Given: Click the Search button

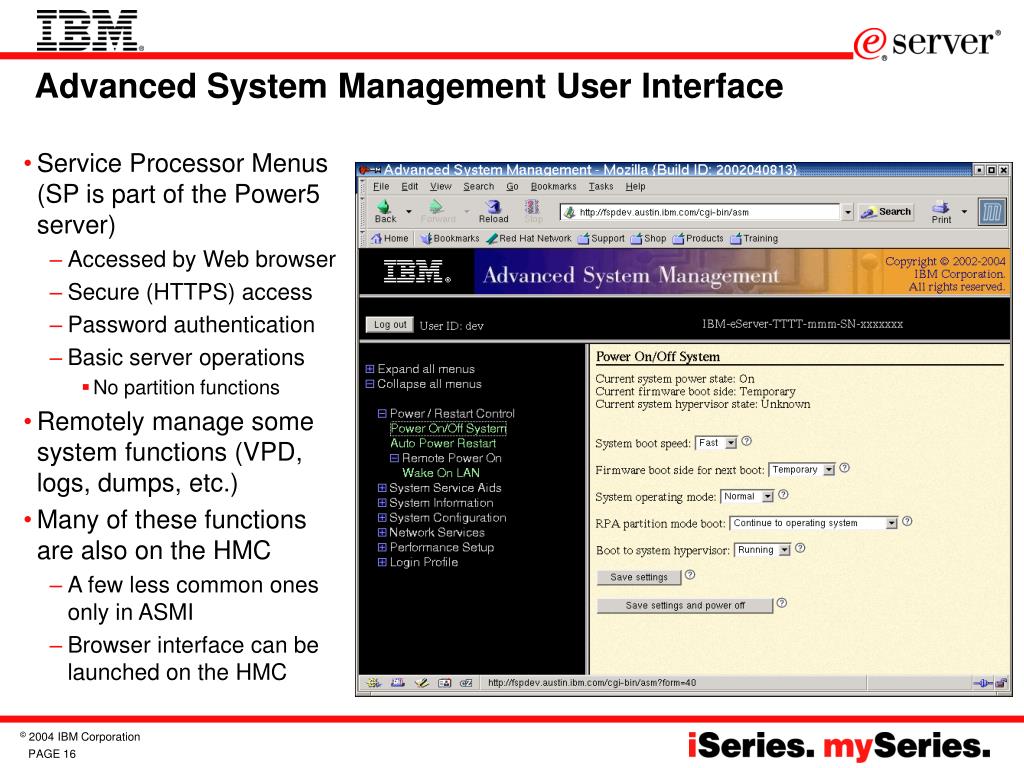Looking at the screenshot, I should tap(886, 212).
